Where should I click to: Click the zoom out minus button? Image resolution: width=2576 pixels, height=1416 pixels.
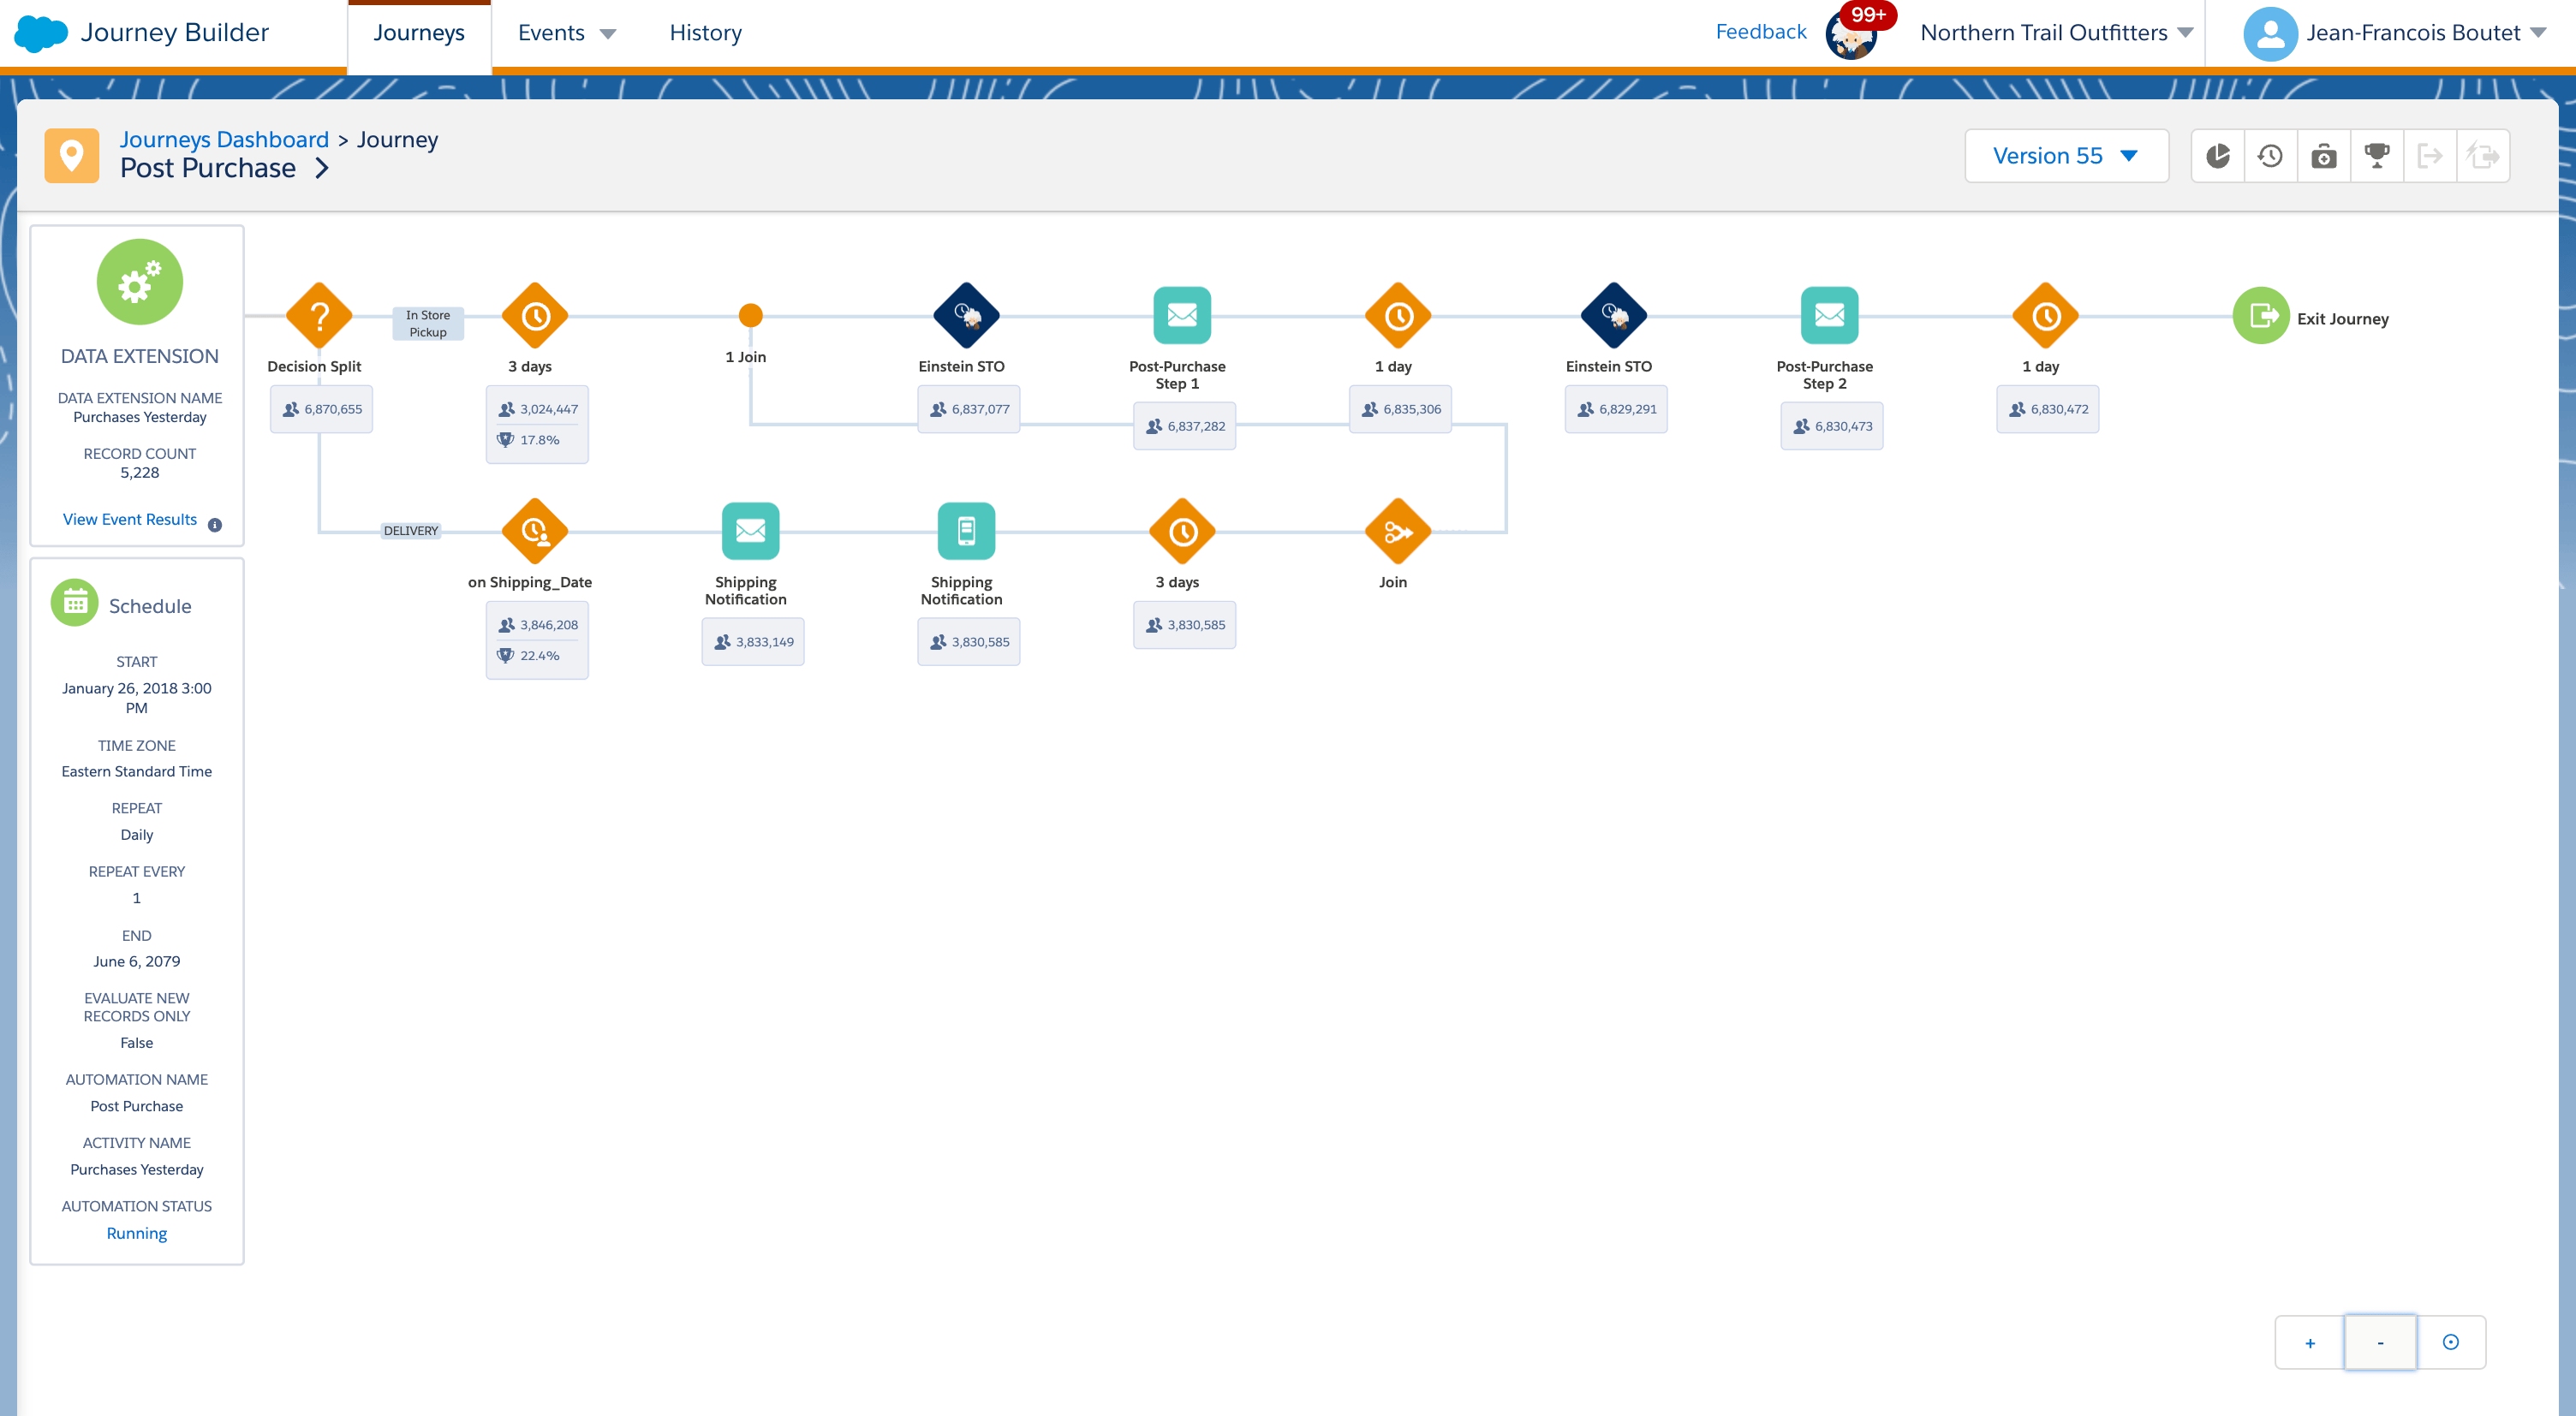2380,1342
